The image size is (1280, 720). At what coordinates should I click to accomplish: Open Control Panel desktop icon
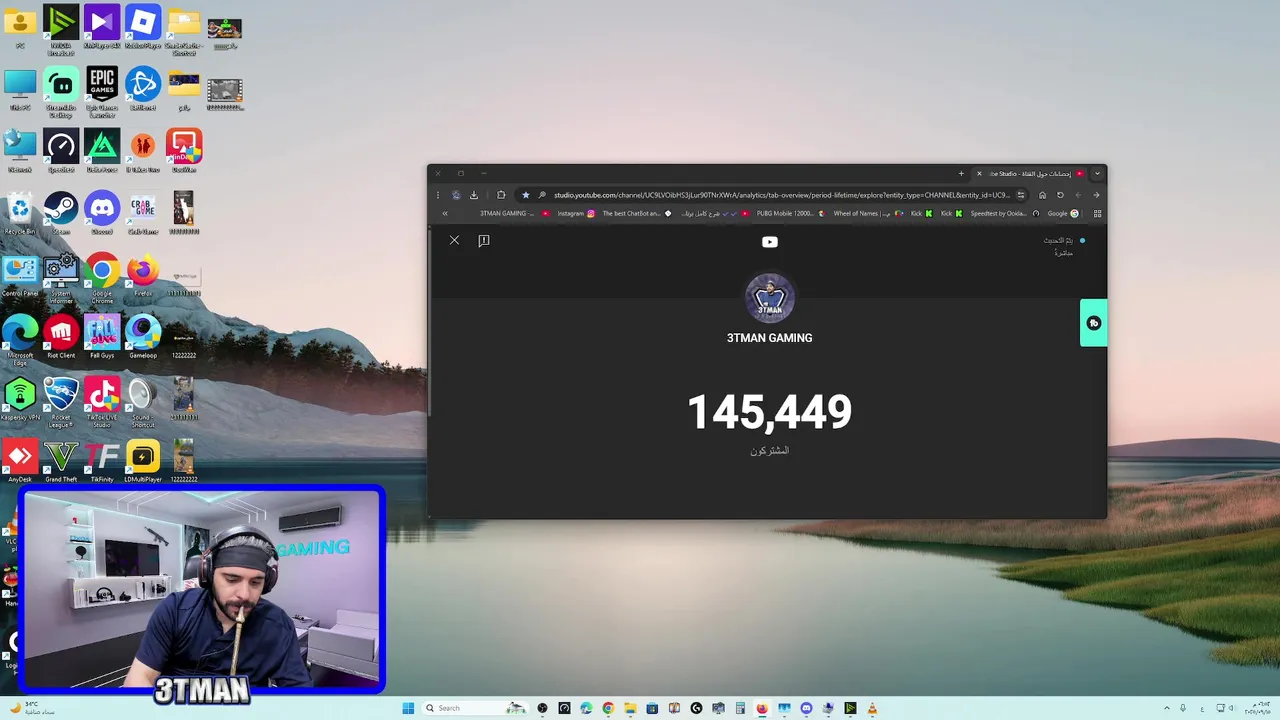tap(20, 276)
